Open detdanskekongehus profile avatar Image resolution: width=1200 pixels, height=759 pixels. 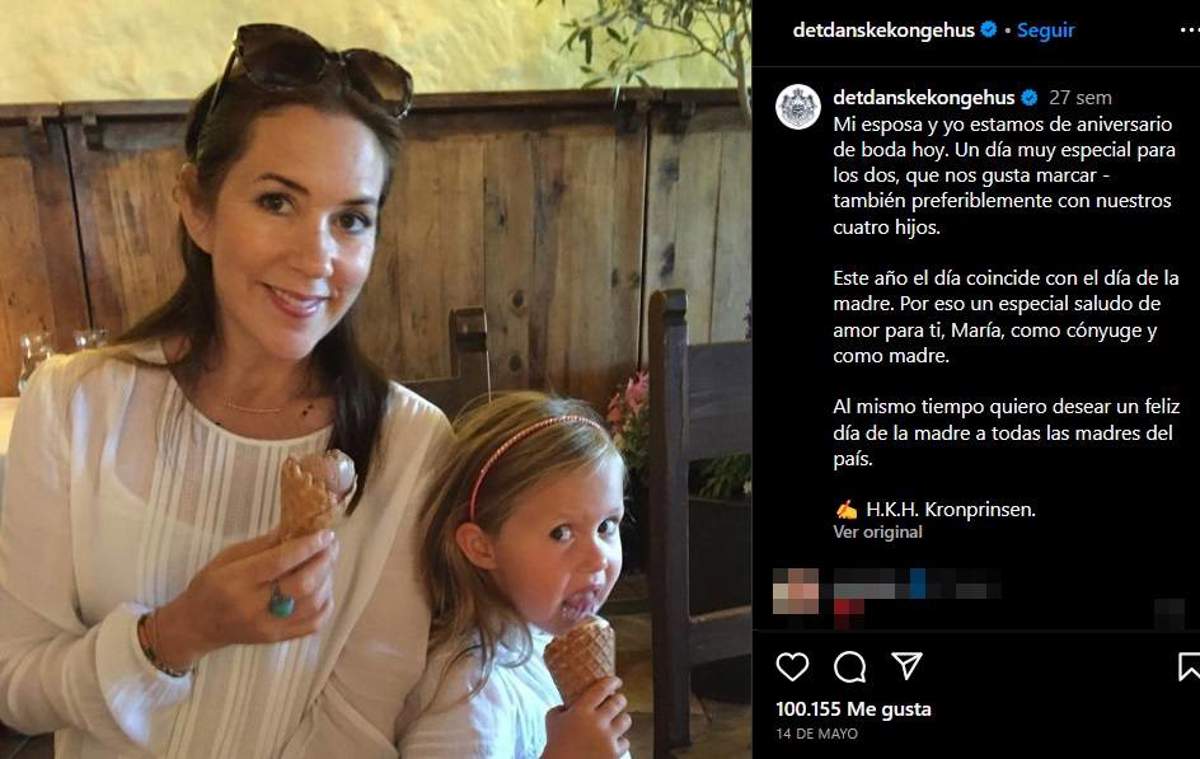[797, 107]
